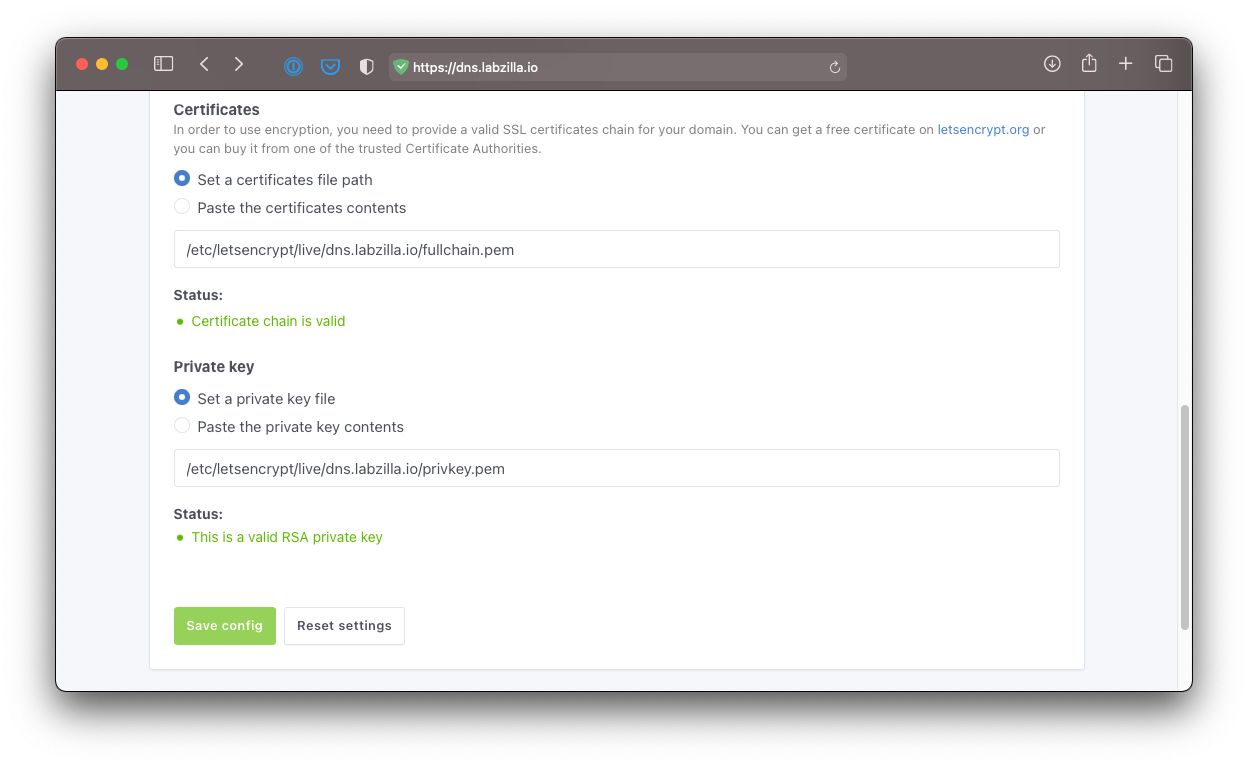Open a new tab with plus icon
The height and width of the screenshot is (765, 1248).
click(1126, 64)
